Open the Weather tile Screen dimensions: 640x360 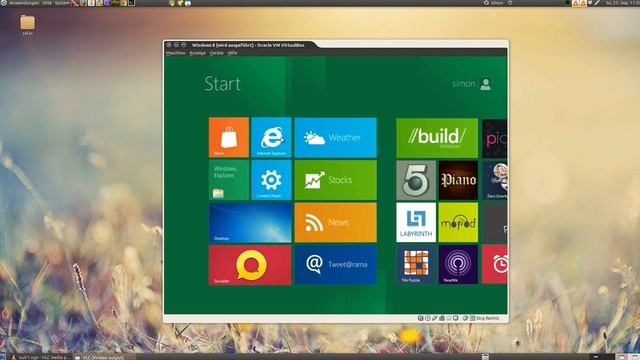[x=336, y=138]
